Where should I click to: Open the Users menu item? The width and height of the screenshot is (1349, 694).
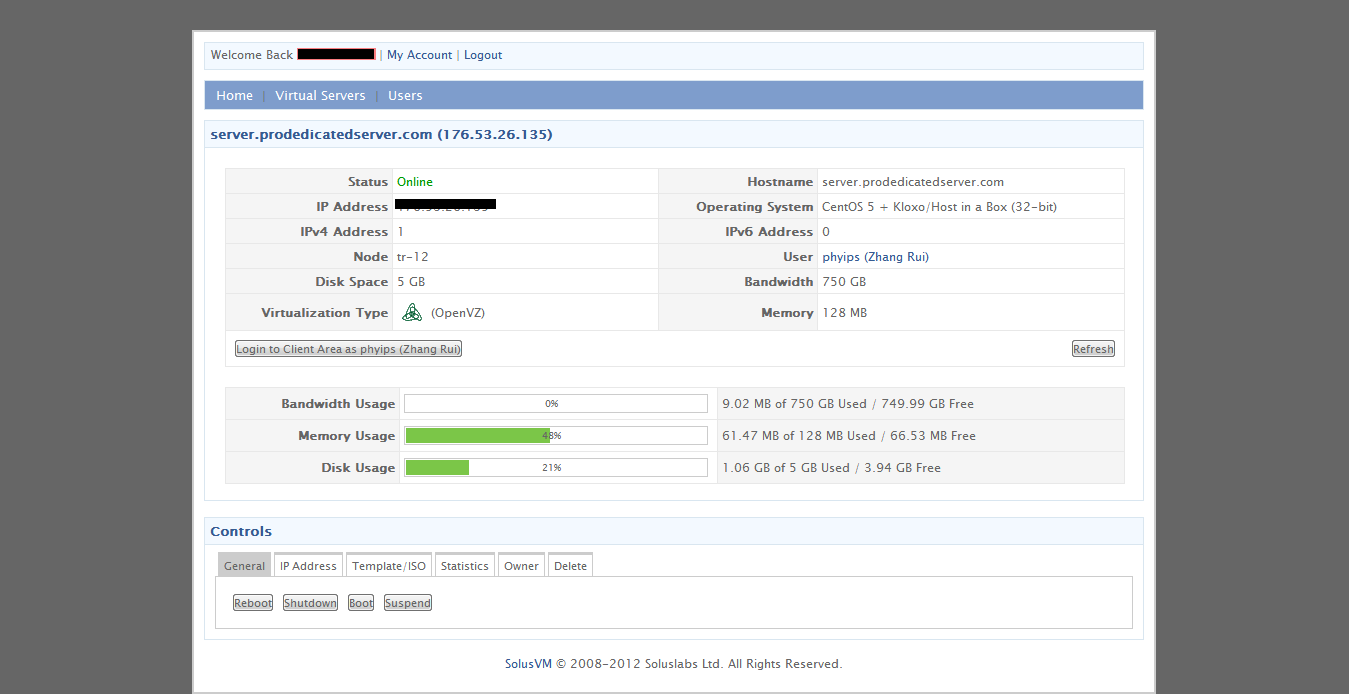405,96
